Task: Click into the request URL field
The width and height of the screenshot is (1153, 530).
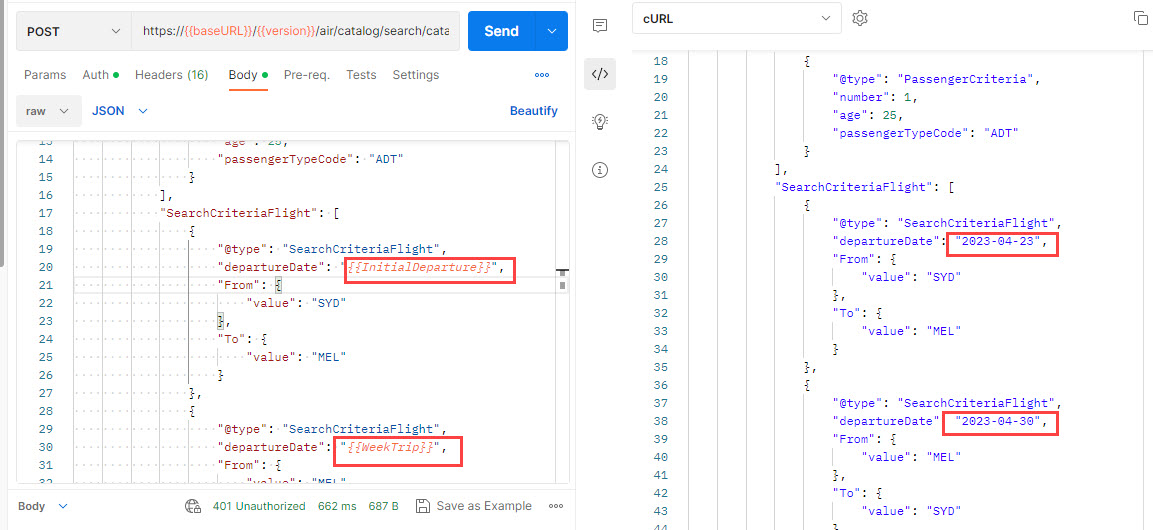Action: point(295,31)
